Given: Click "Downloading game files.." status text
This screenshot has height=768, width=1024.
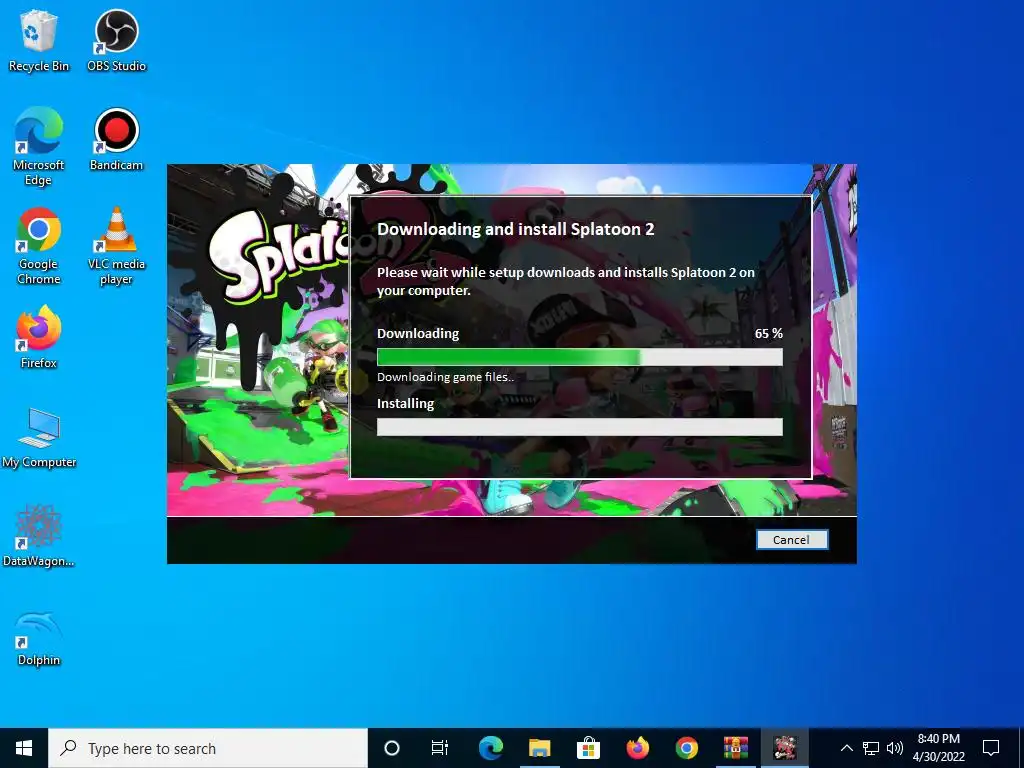Looking at the screenshot, I should click(445, 377).
